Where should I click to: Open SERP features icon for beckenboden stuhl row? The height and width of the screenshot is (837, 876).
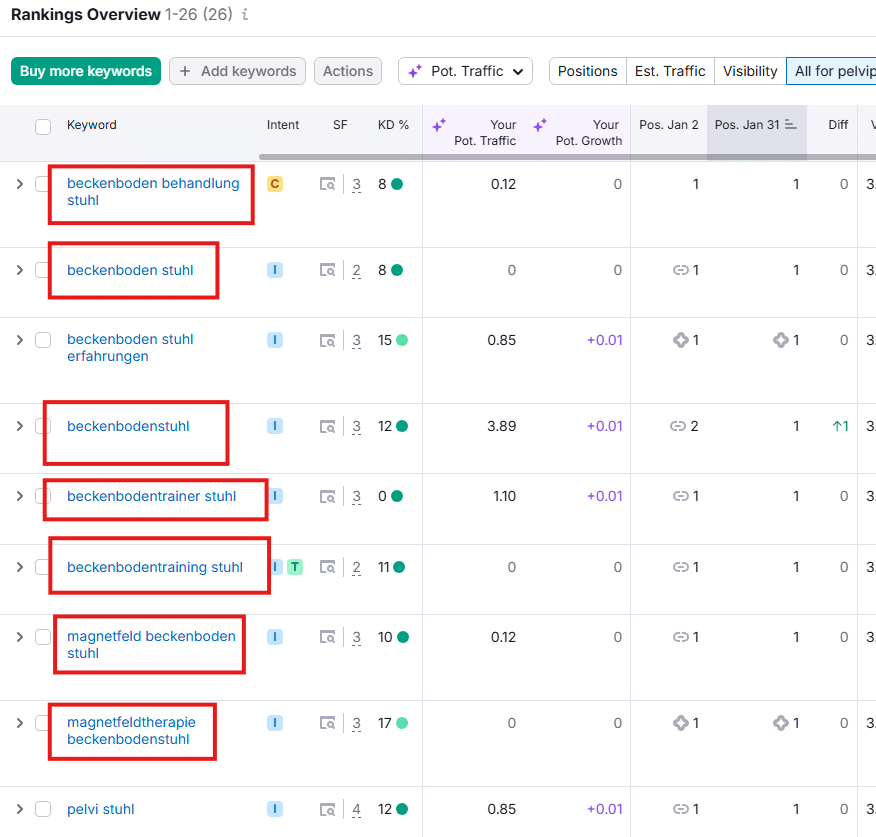click(327, 270)
